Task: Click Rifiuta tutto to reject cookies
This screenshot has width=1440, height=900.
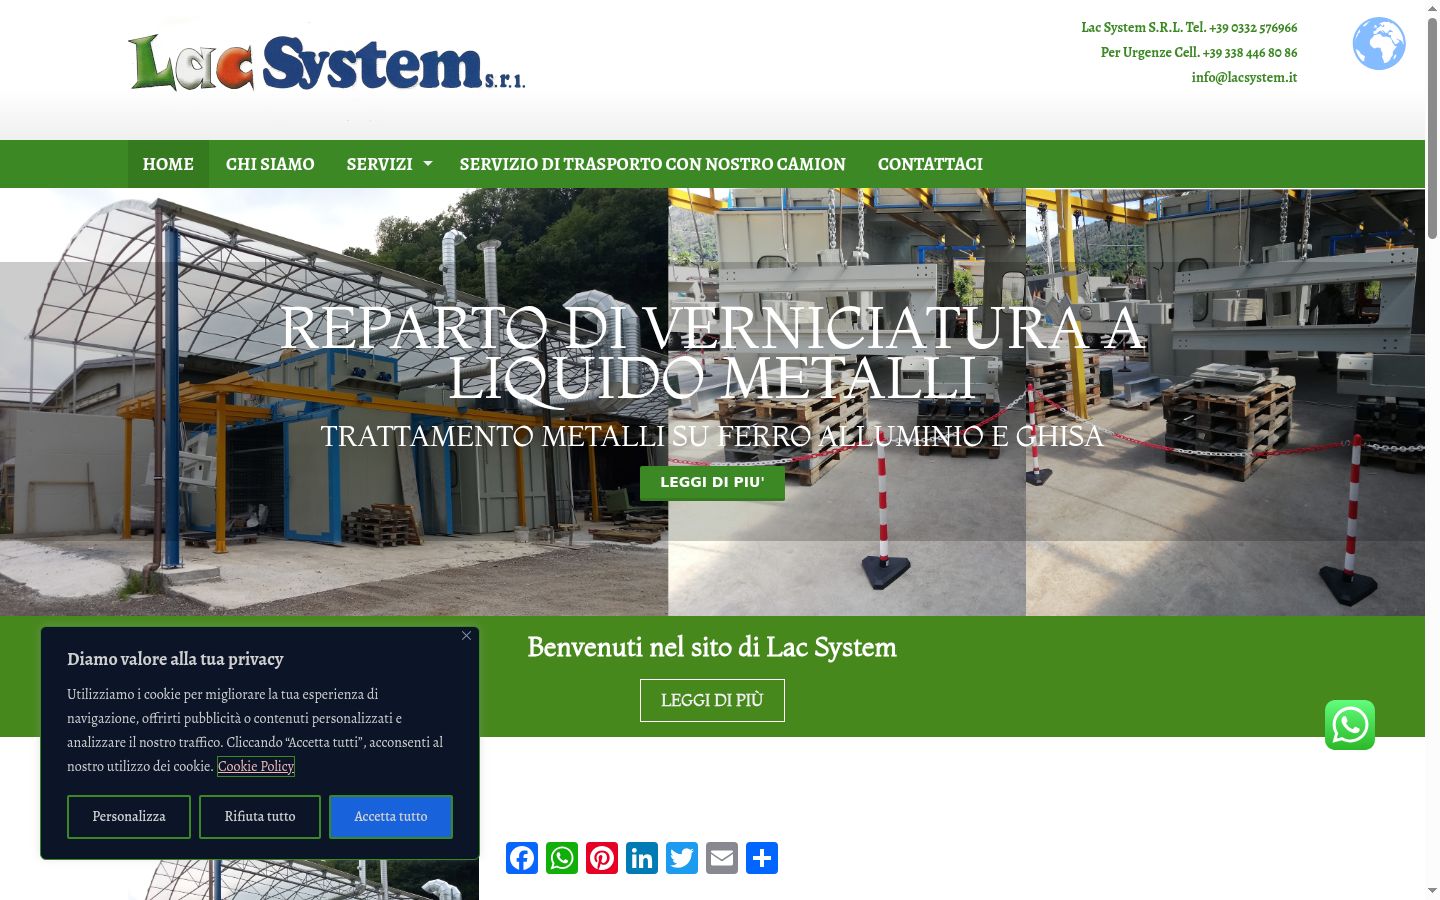Action: pos(260,817)
